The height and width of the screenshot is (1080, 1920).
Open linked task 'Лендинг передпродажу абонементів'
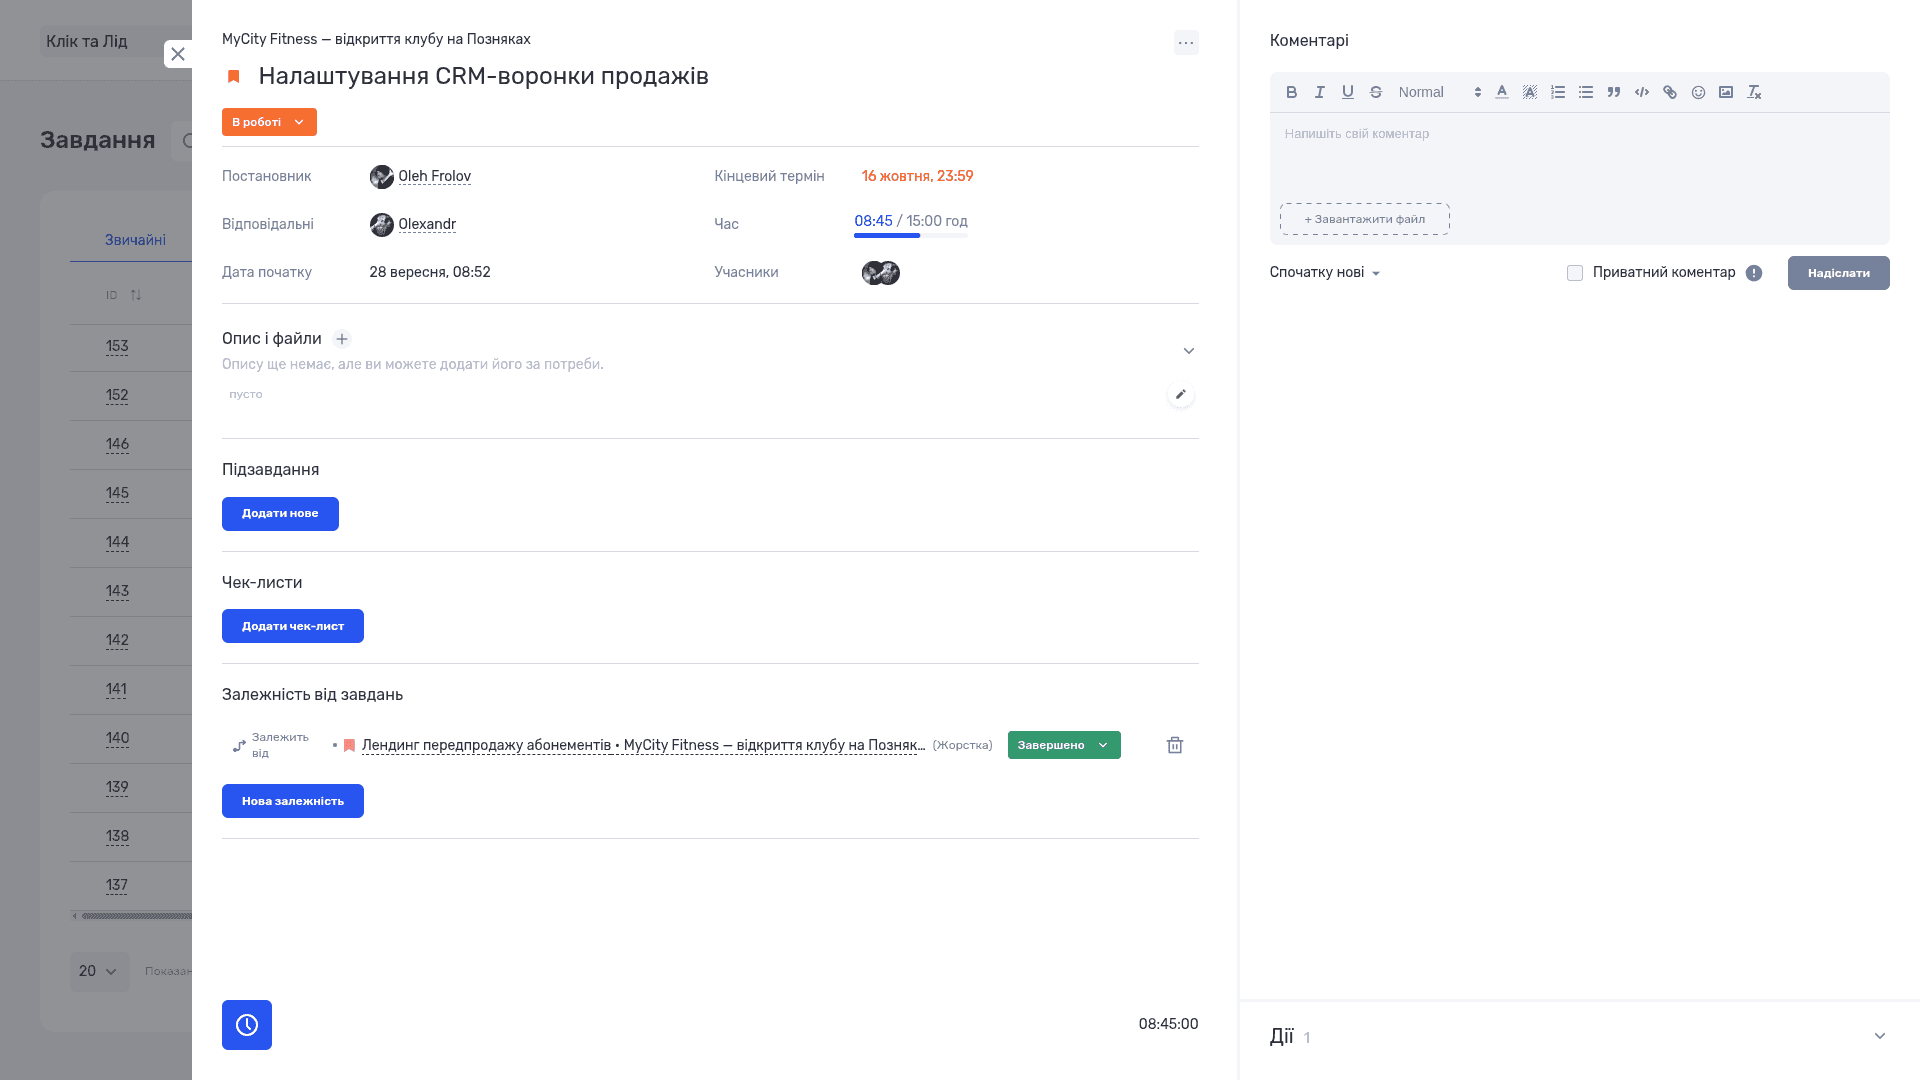[x=643, y=745]
